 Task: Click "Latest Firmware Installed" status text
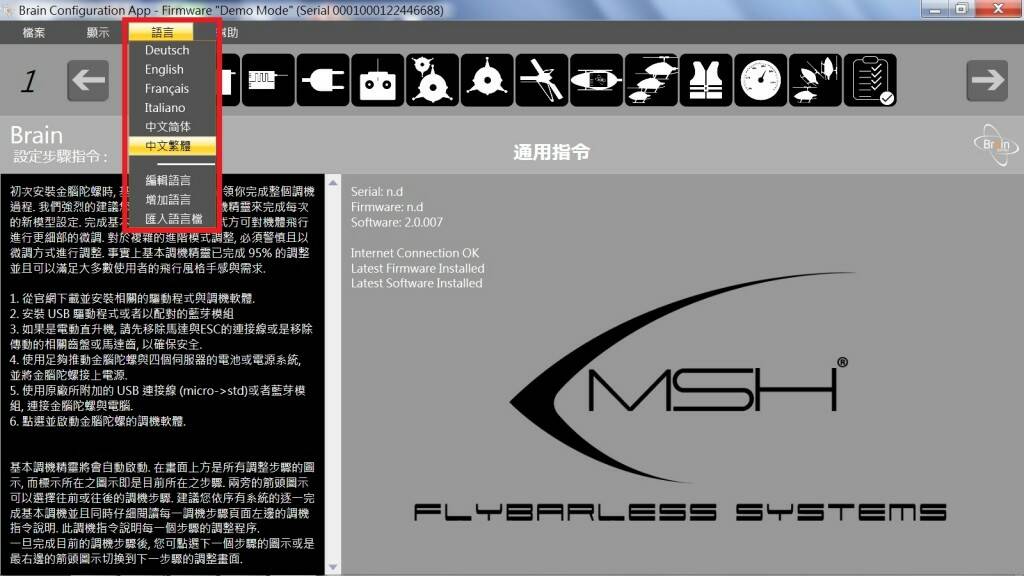417,268
